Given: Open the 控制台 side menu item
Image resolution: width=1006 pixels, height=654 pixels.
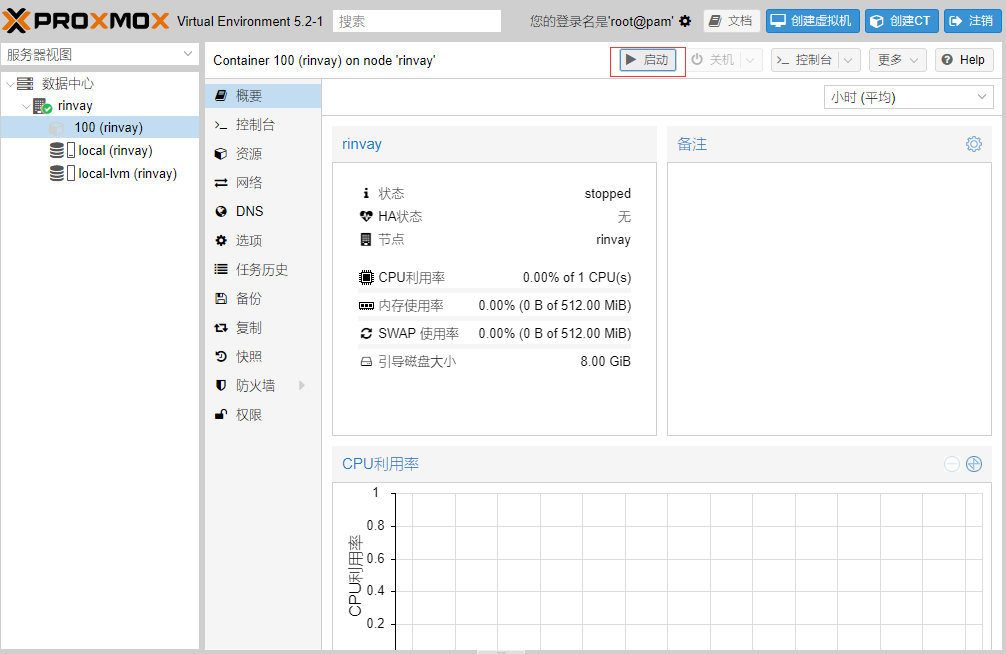Looking at the screenshot, I should [263, 125].
